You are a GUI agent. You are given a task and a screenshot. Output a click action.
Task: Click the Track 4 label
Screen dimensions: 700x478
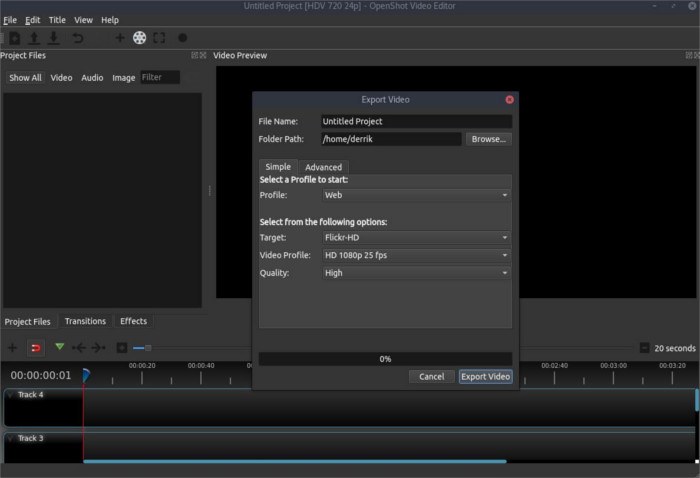(31, 395)
